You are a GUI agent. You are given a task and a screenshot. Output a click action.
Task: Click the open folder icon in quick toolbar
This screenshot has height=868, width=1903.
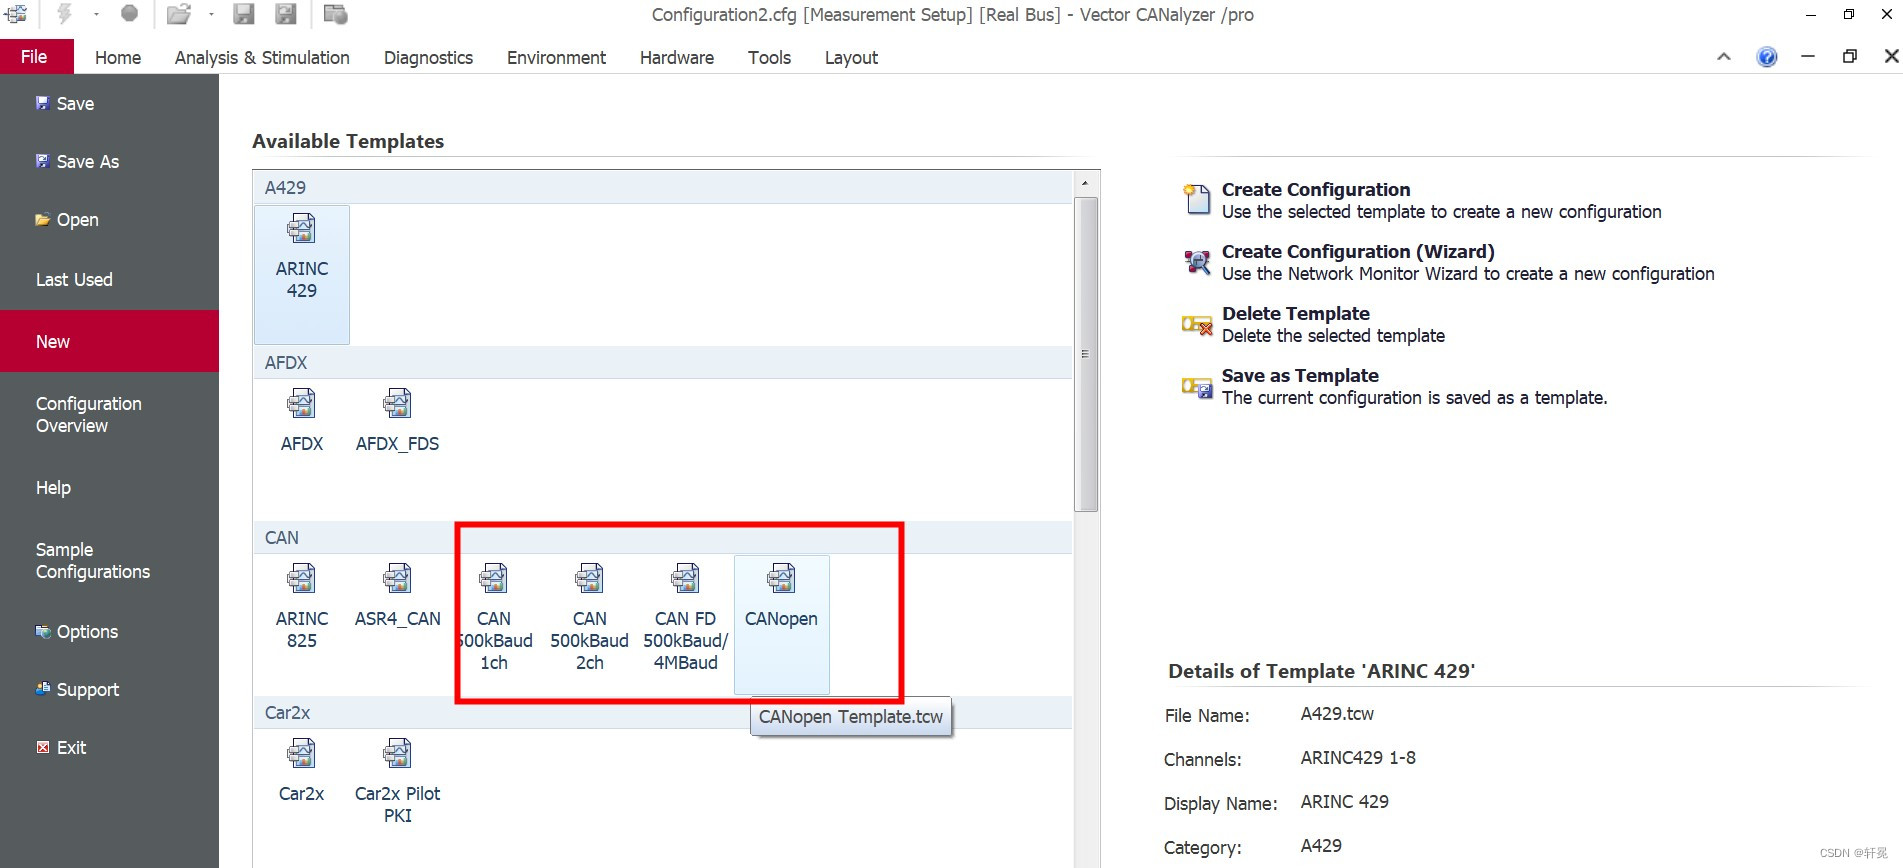tap(179, 14)
